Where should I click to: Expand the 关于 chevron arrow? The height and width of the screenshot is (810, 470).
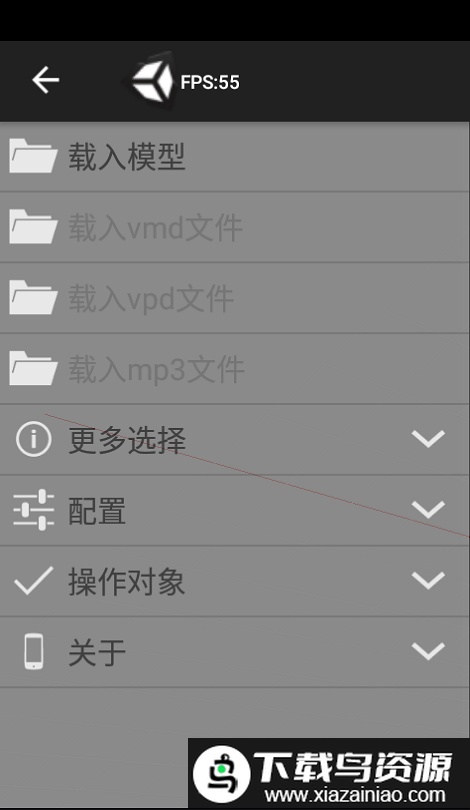[428, 651]
